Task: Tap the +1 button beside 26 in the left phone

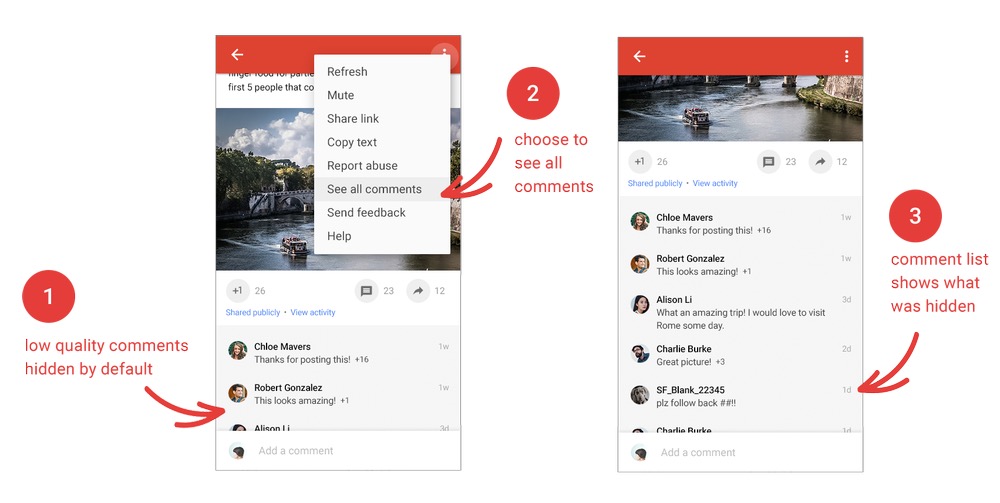Action: (x=237, y=291)
